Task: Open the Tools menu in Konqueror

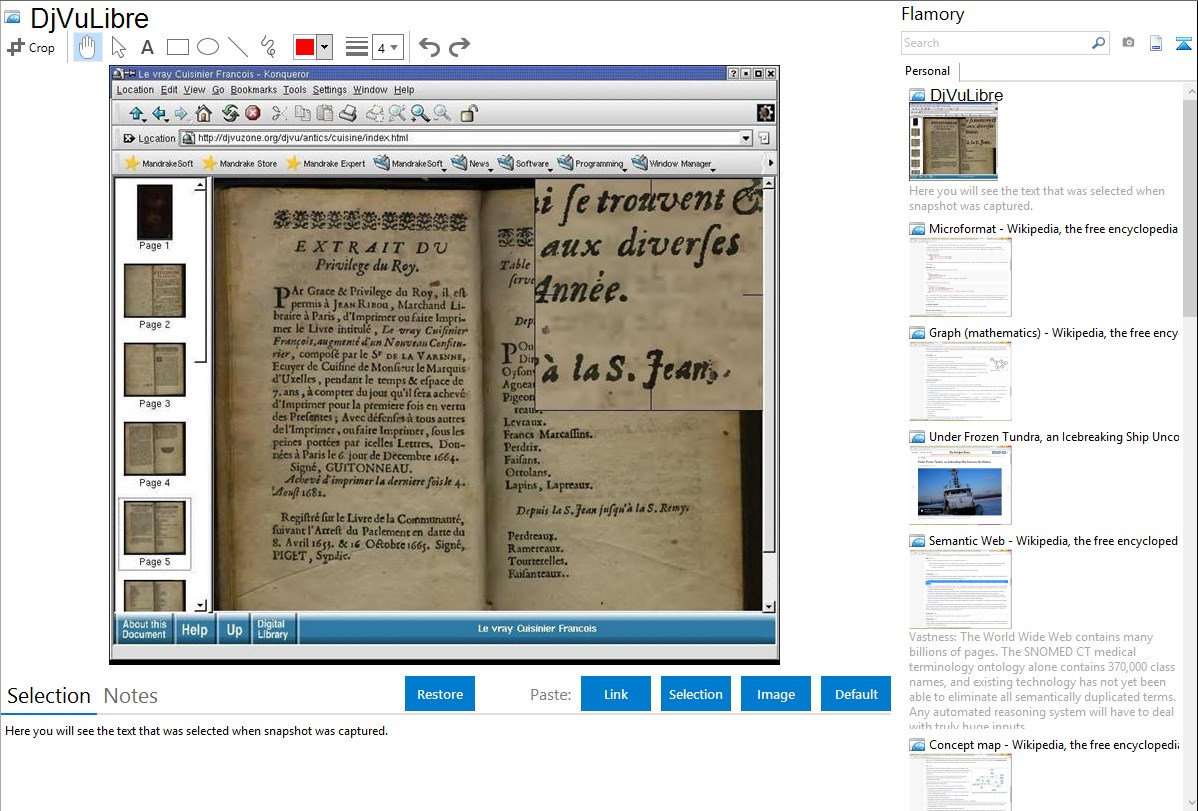Action: [295, 90]
